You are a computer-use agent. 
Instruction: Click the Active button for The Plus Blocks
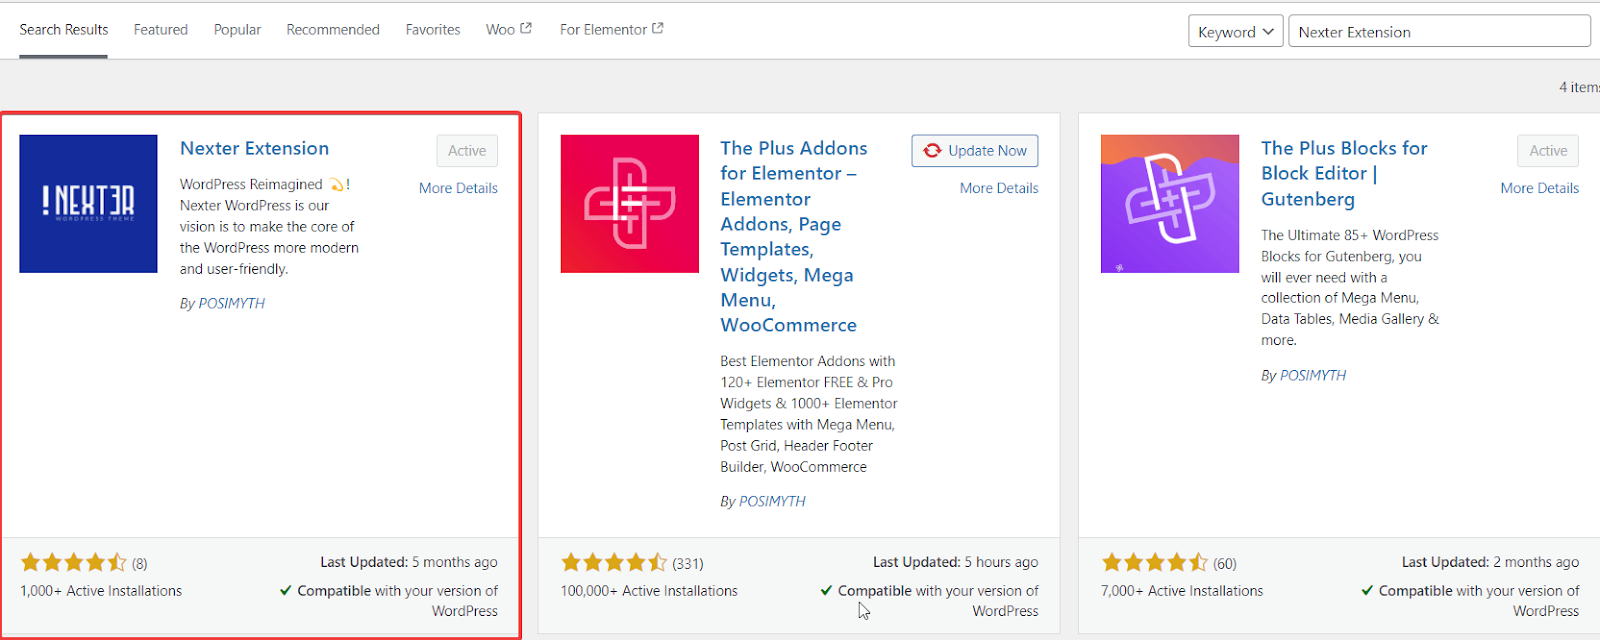coord(1548,151)
